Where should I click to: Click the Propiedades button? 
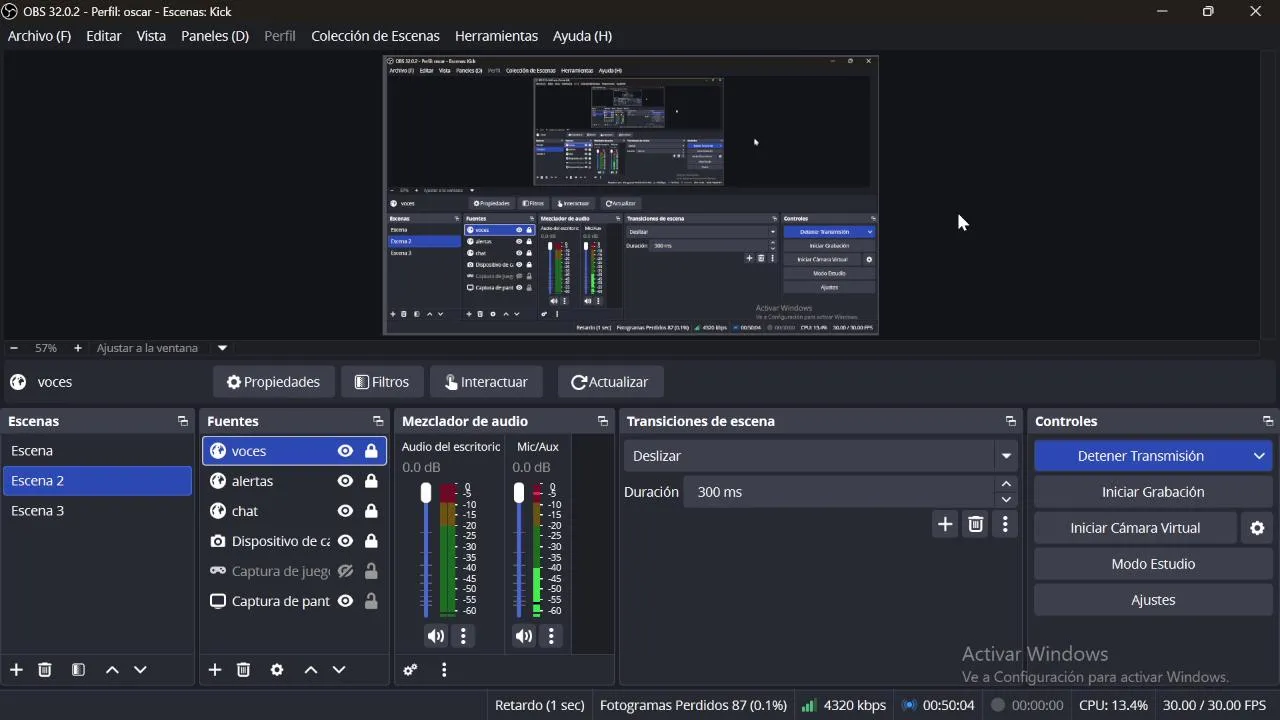(273, 382)
